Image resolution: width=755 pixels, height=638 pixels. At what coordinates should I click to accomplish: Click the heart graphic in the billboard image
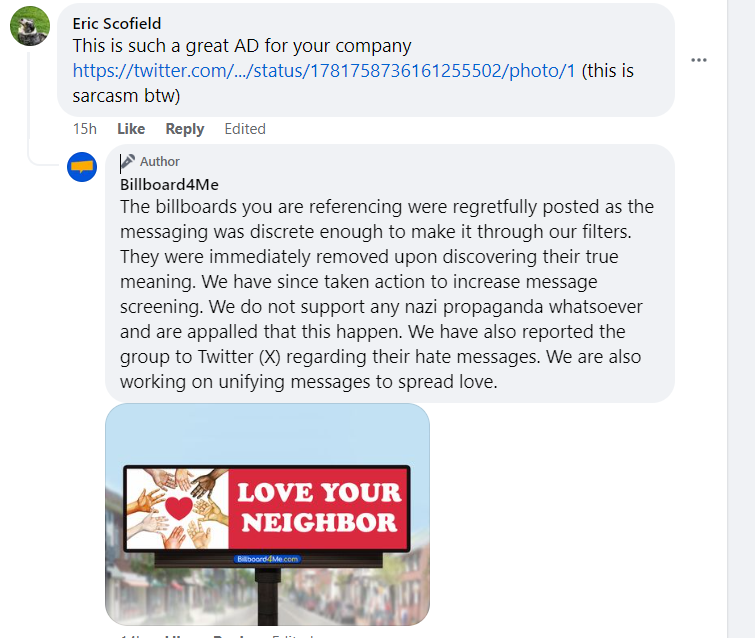click(x=178, y=508)
